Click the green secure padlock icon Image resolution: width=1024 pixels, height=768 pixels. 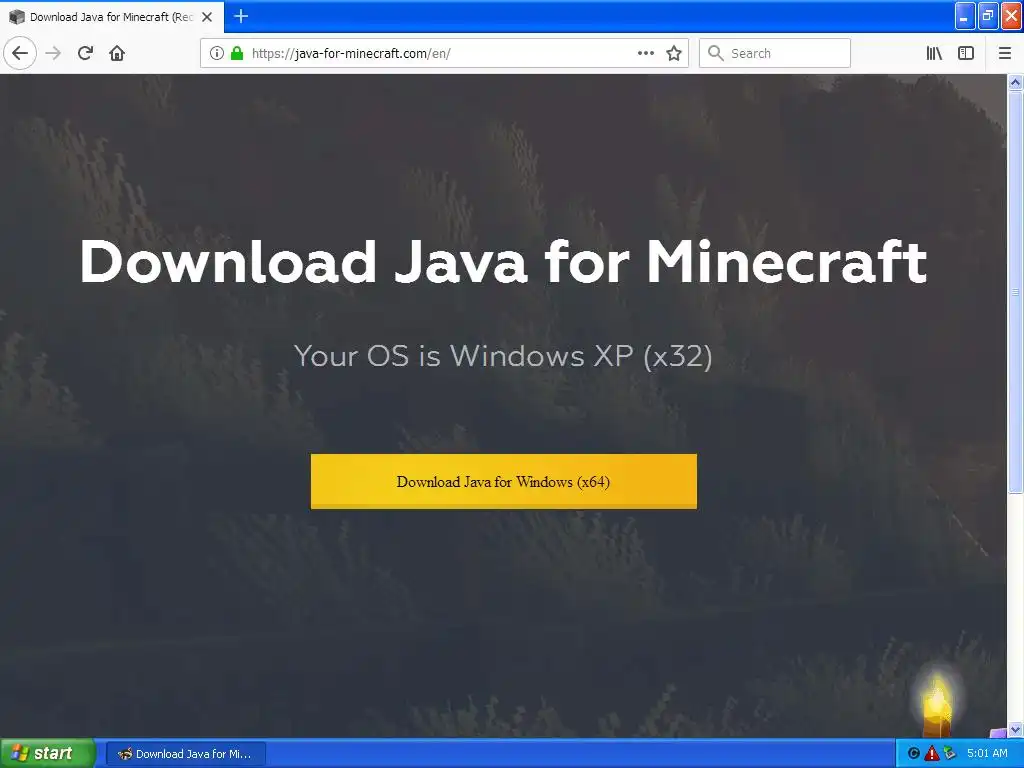[x=237, y=53]
